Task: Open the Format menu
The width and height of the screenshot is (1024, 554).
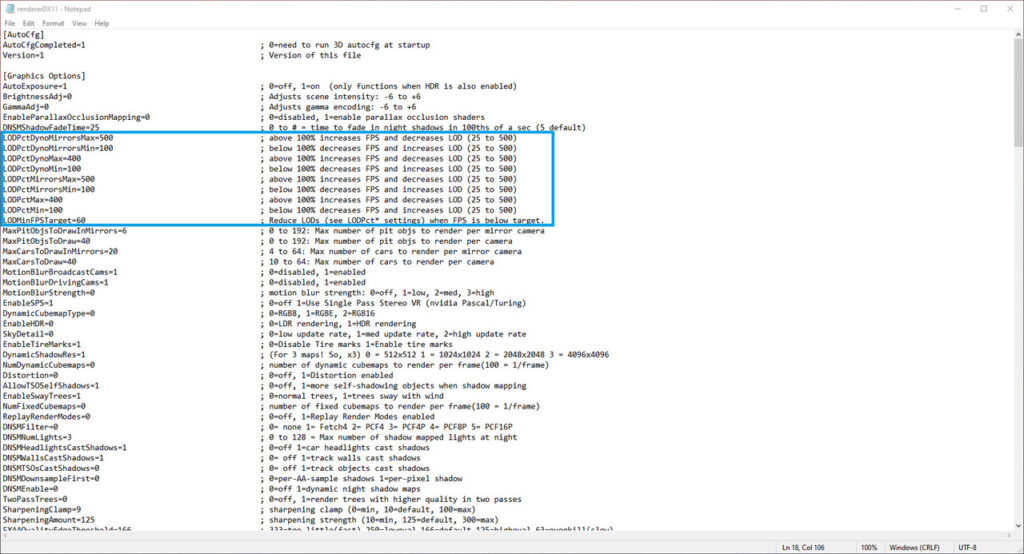Action: click(53, 23)
